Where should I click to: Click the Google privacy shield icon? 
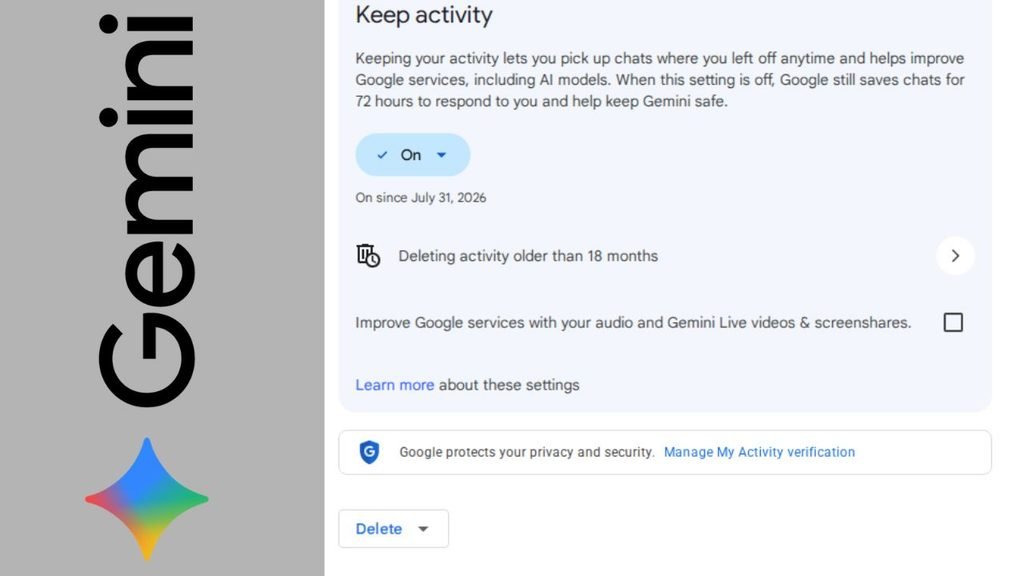[x=370, y=452]
